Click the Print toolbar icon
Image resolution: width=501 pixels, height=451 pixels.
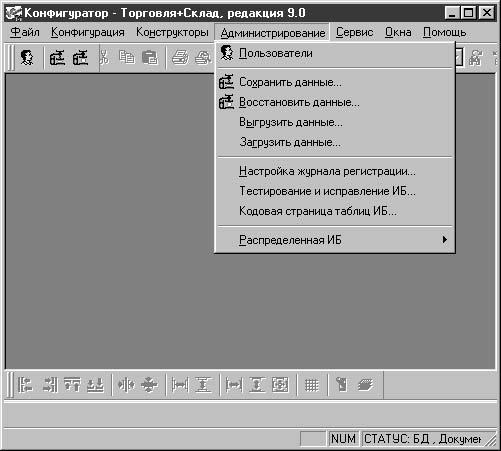pos(180,57)
